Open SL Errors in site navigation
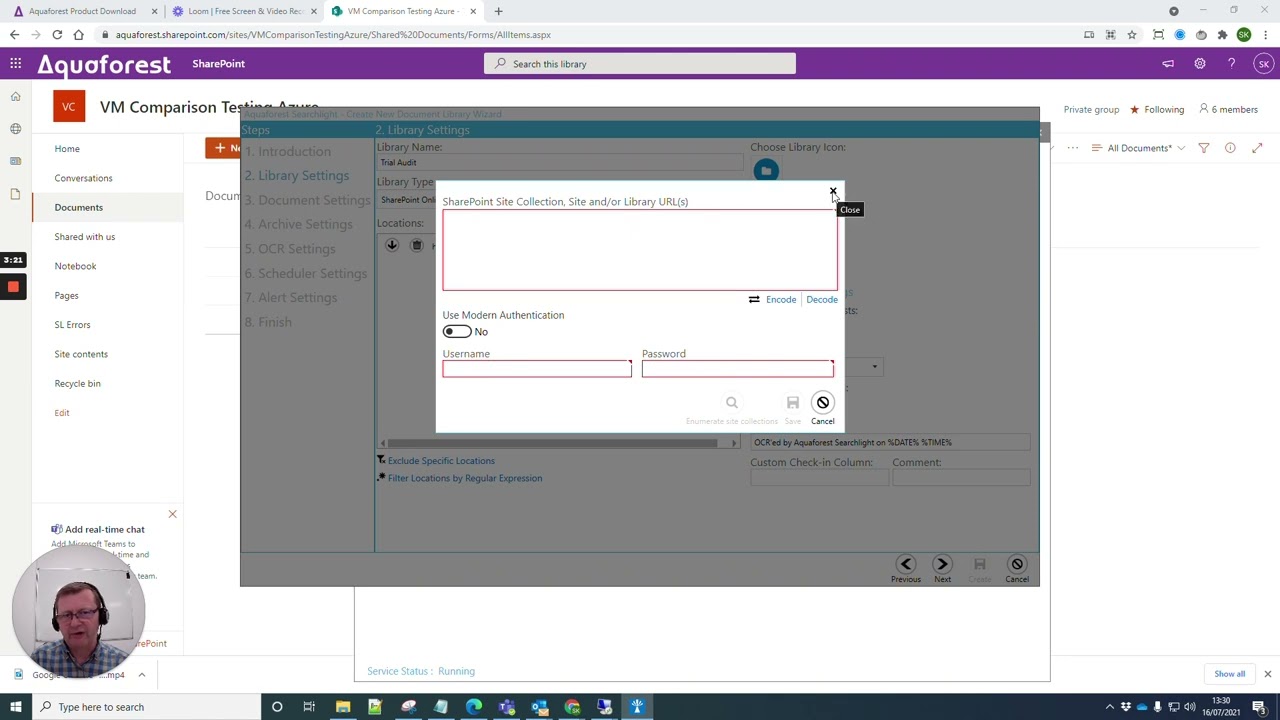The width and height of the screenshot is (1280, 720). 72,325
